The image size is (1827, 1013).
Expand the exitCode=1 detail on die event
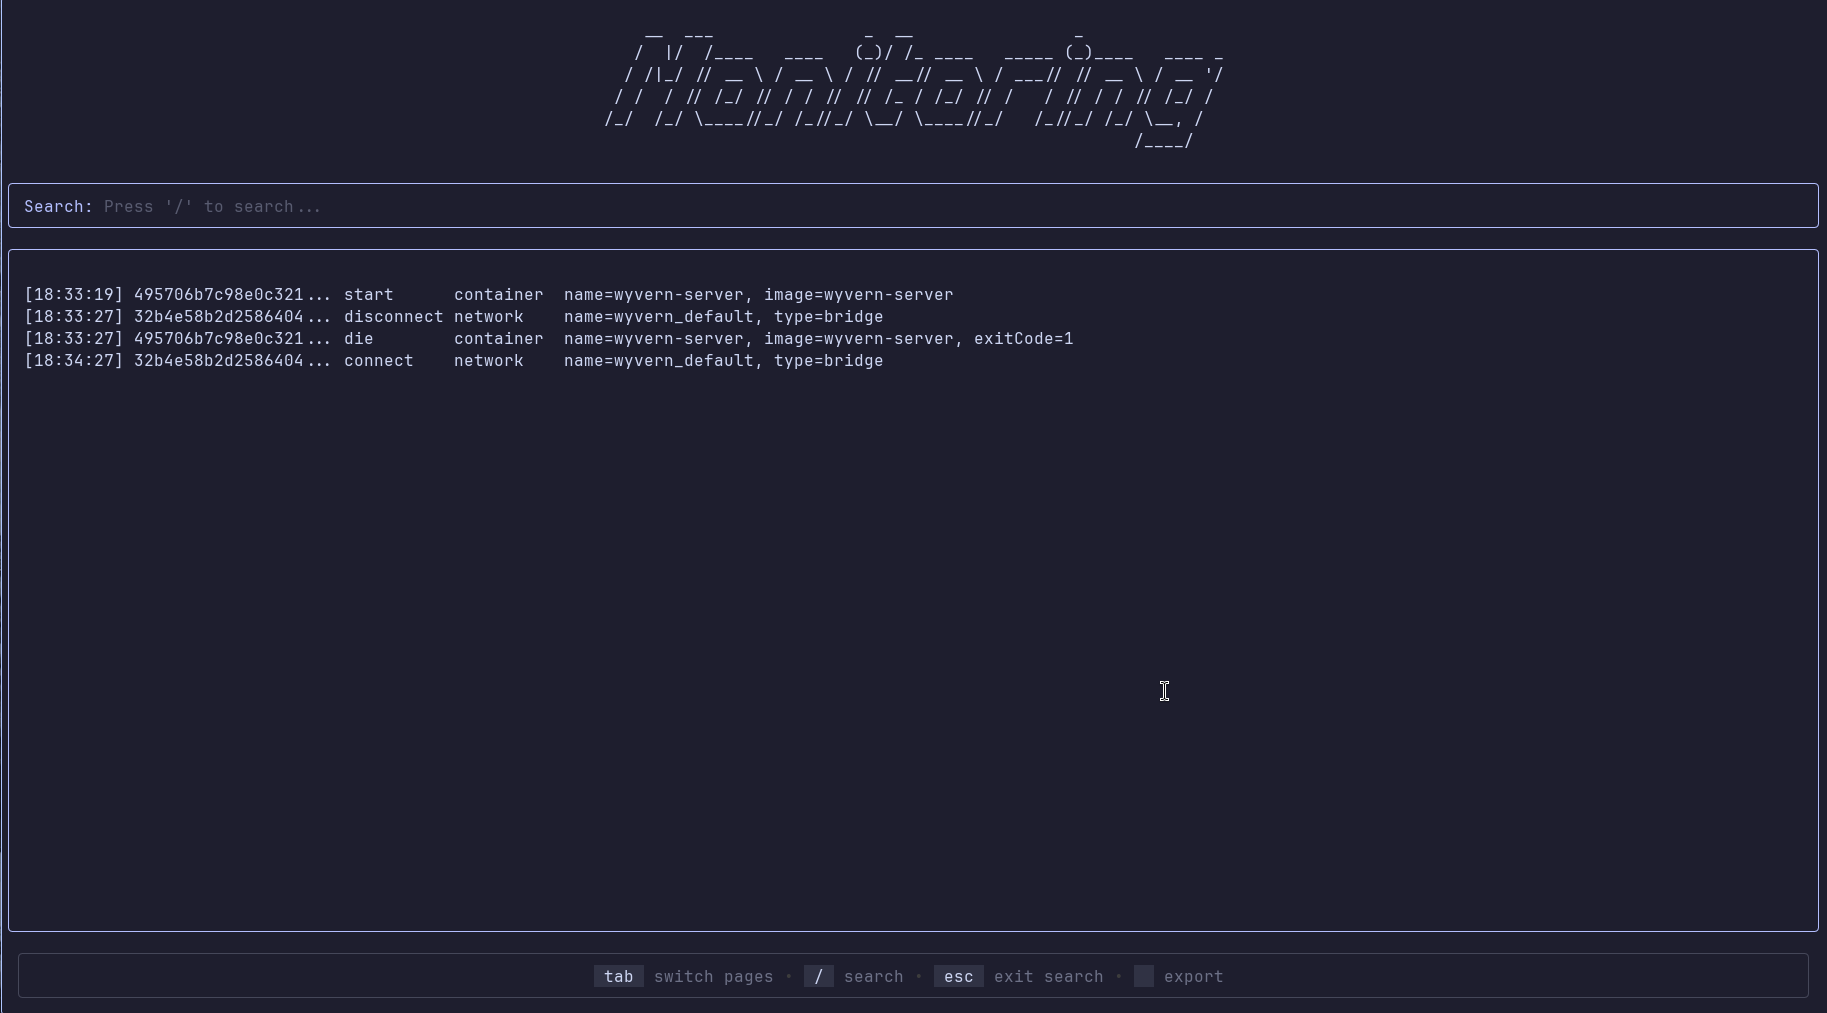(x=1025, y=339)
